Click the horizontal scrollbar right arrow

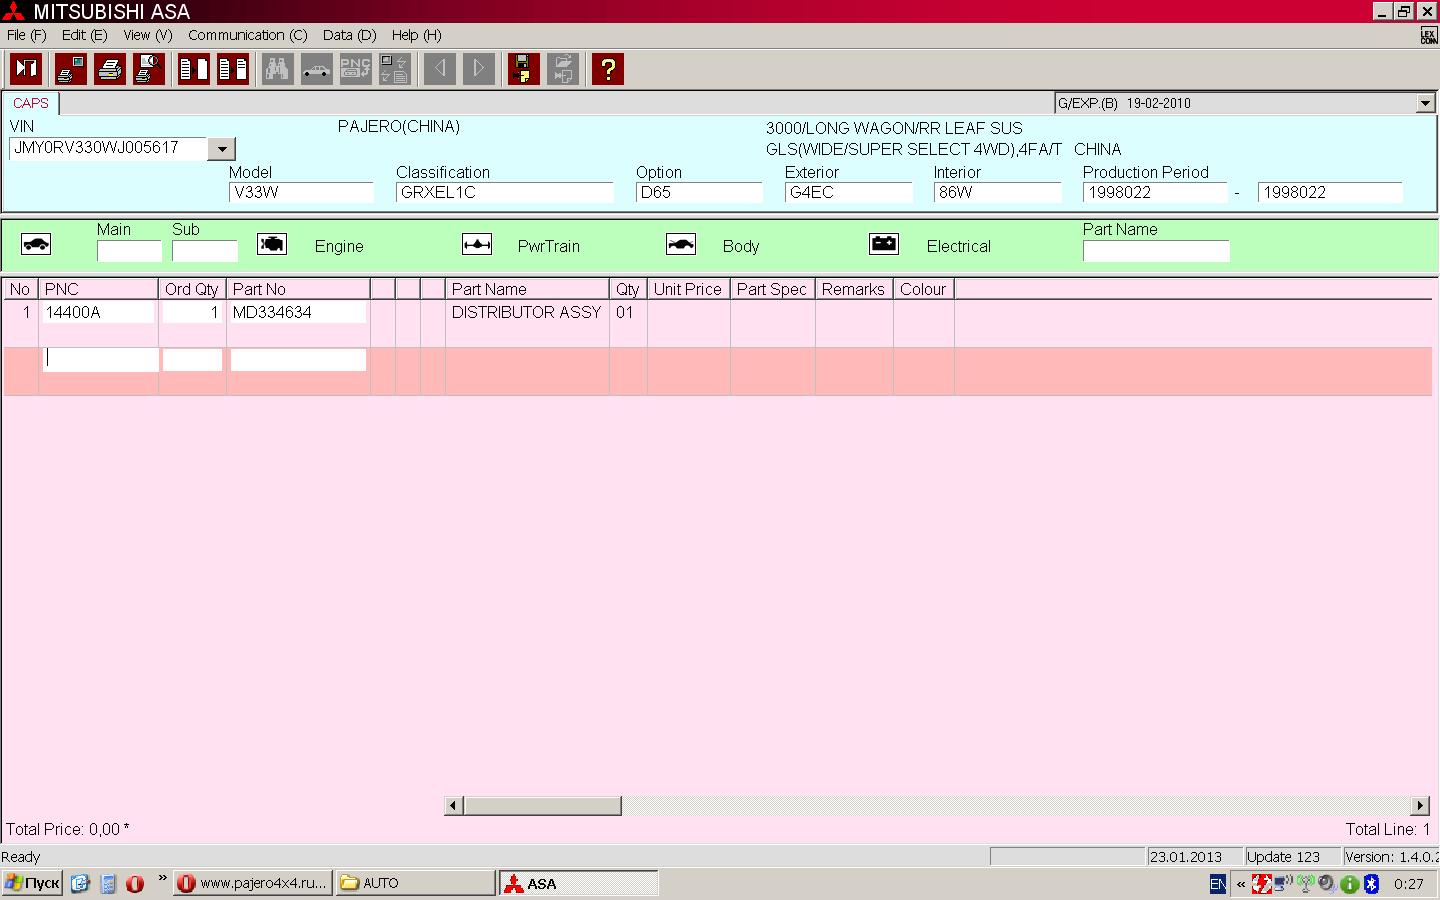click(1420, 806)
